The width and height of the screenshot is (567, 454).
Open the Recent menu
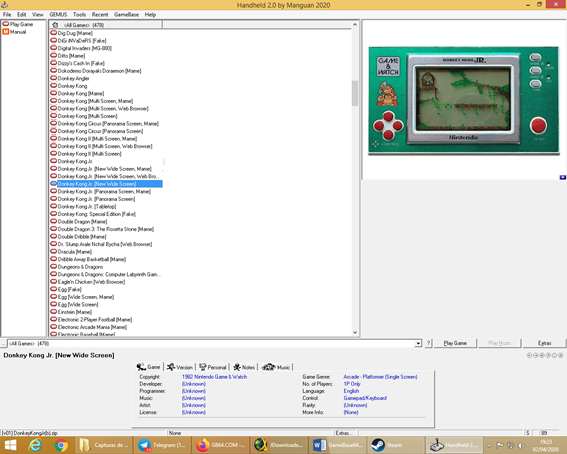(100, 14)
